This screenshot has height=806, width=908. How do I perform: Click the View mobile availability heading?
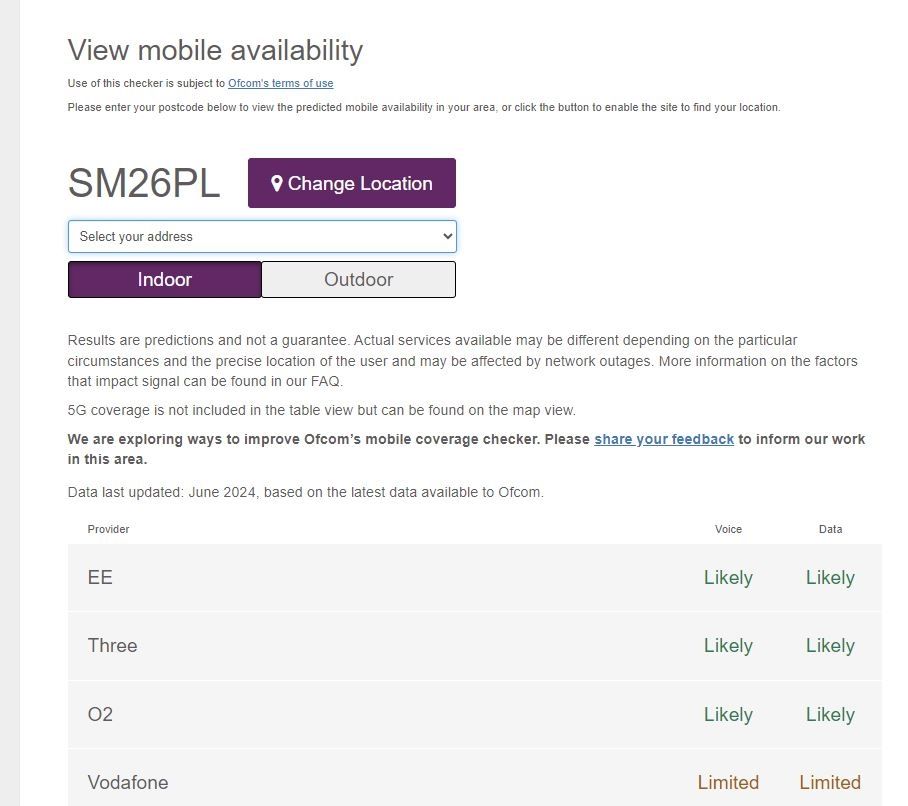point(215,50)
